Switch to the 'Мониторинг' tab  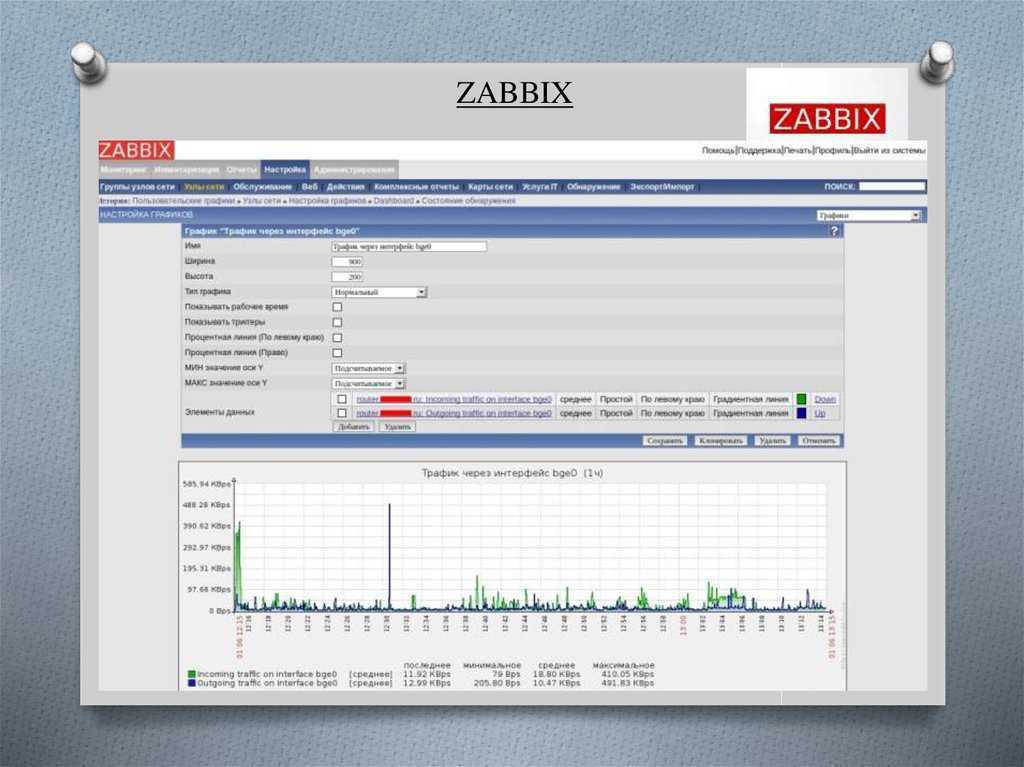click(x=124, y=170)
